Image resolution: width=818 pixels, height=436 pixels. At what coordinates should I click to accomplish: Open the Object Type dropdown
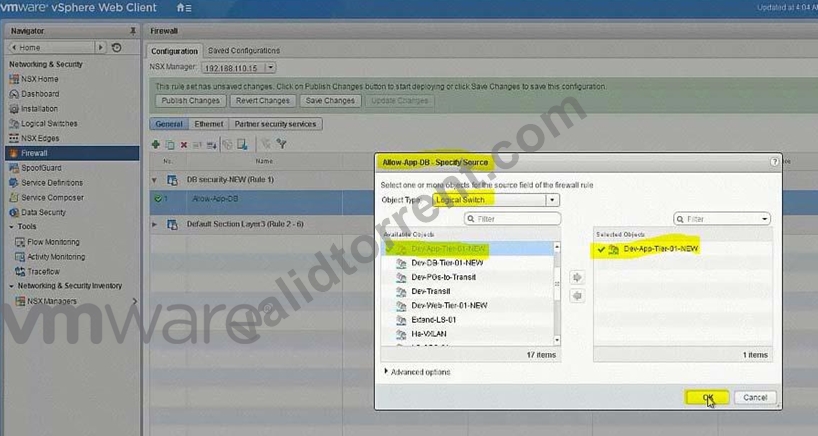click(552, 200)
